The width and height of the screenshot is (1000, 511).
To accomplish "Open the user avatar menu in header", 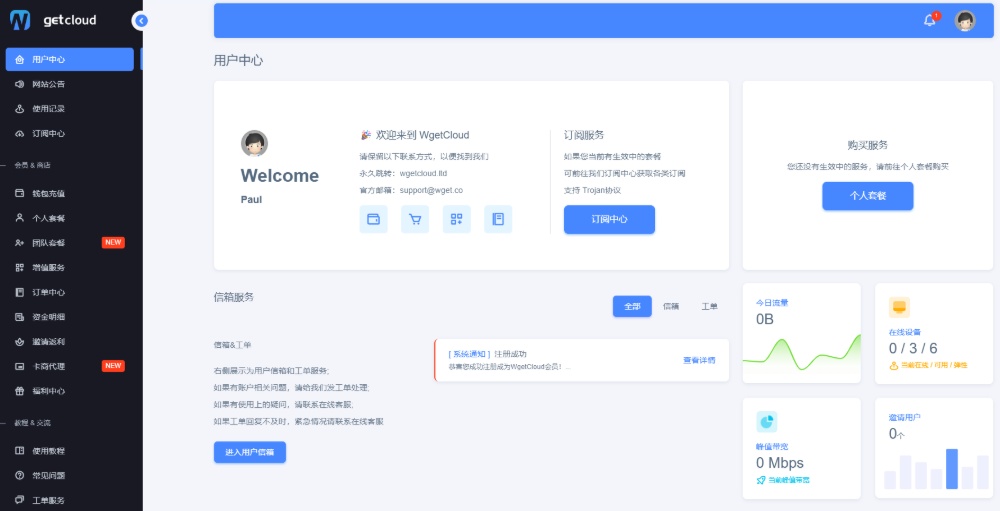I will [x=965, y=21].
